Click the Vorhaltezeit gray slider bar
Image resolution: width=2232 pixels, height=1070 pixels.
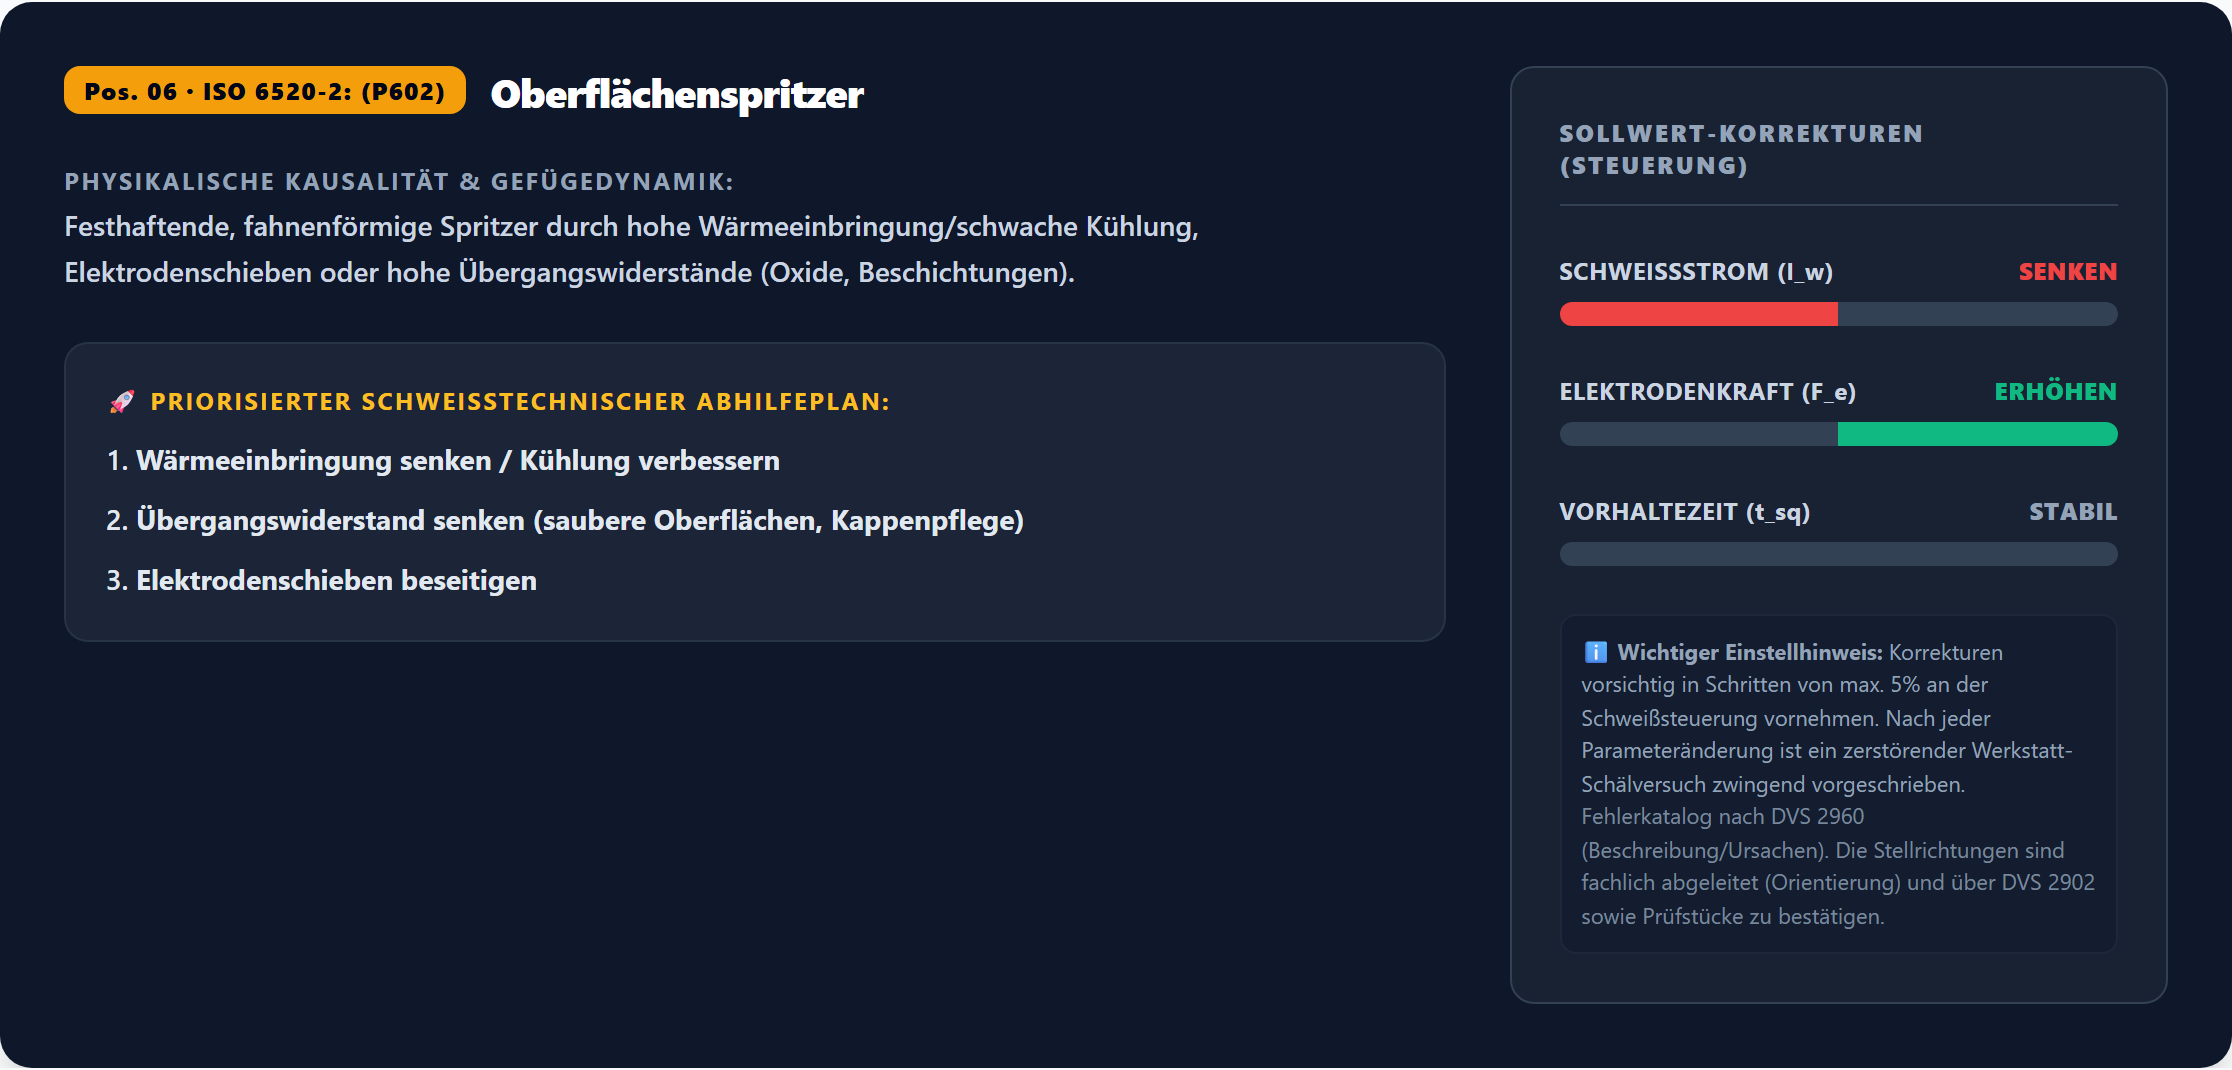[x=1838, y=554]
